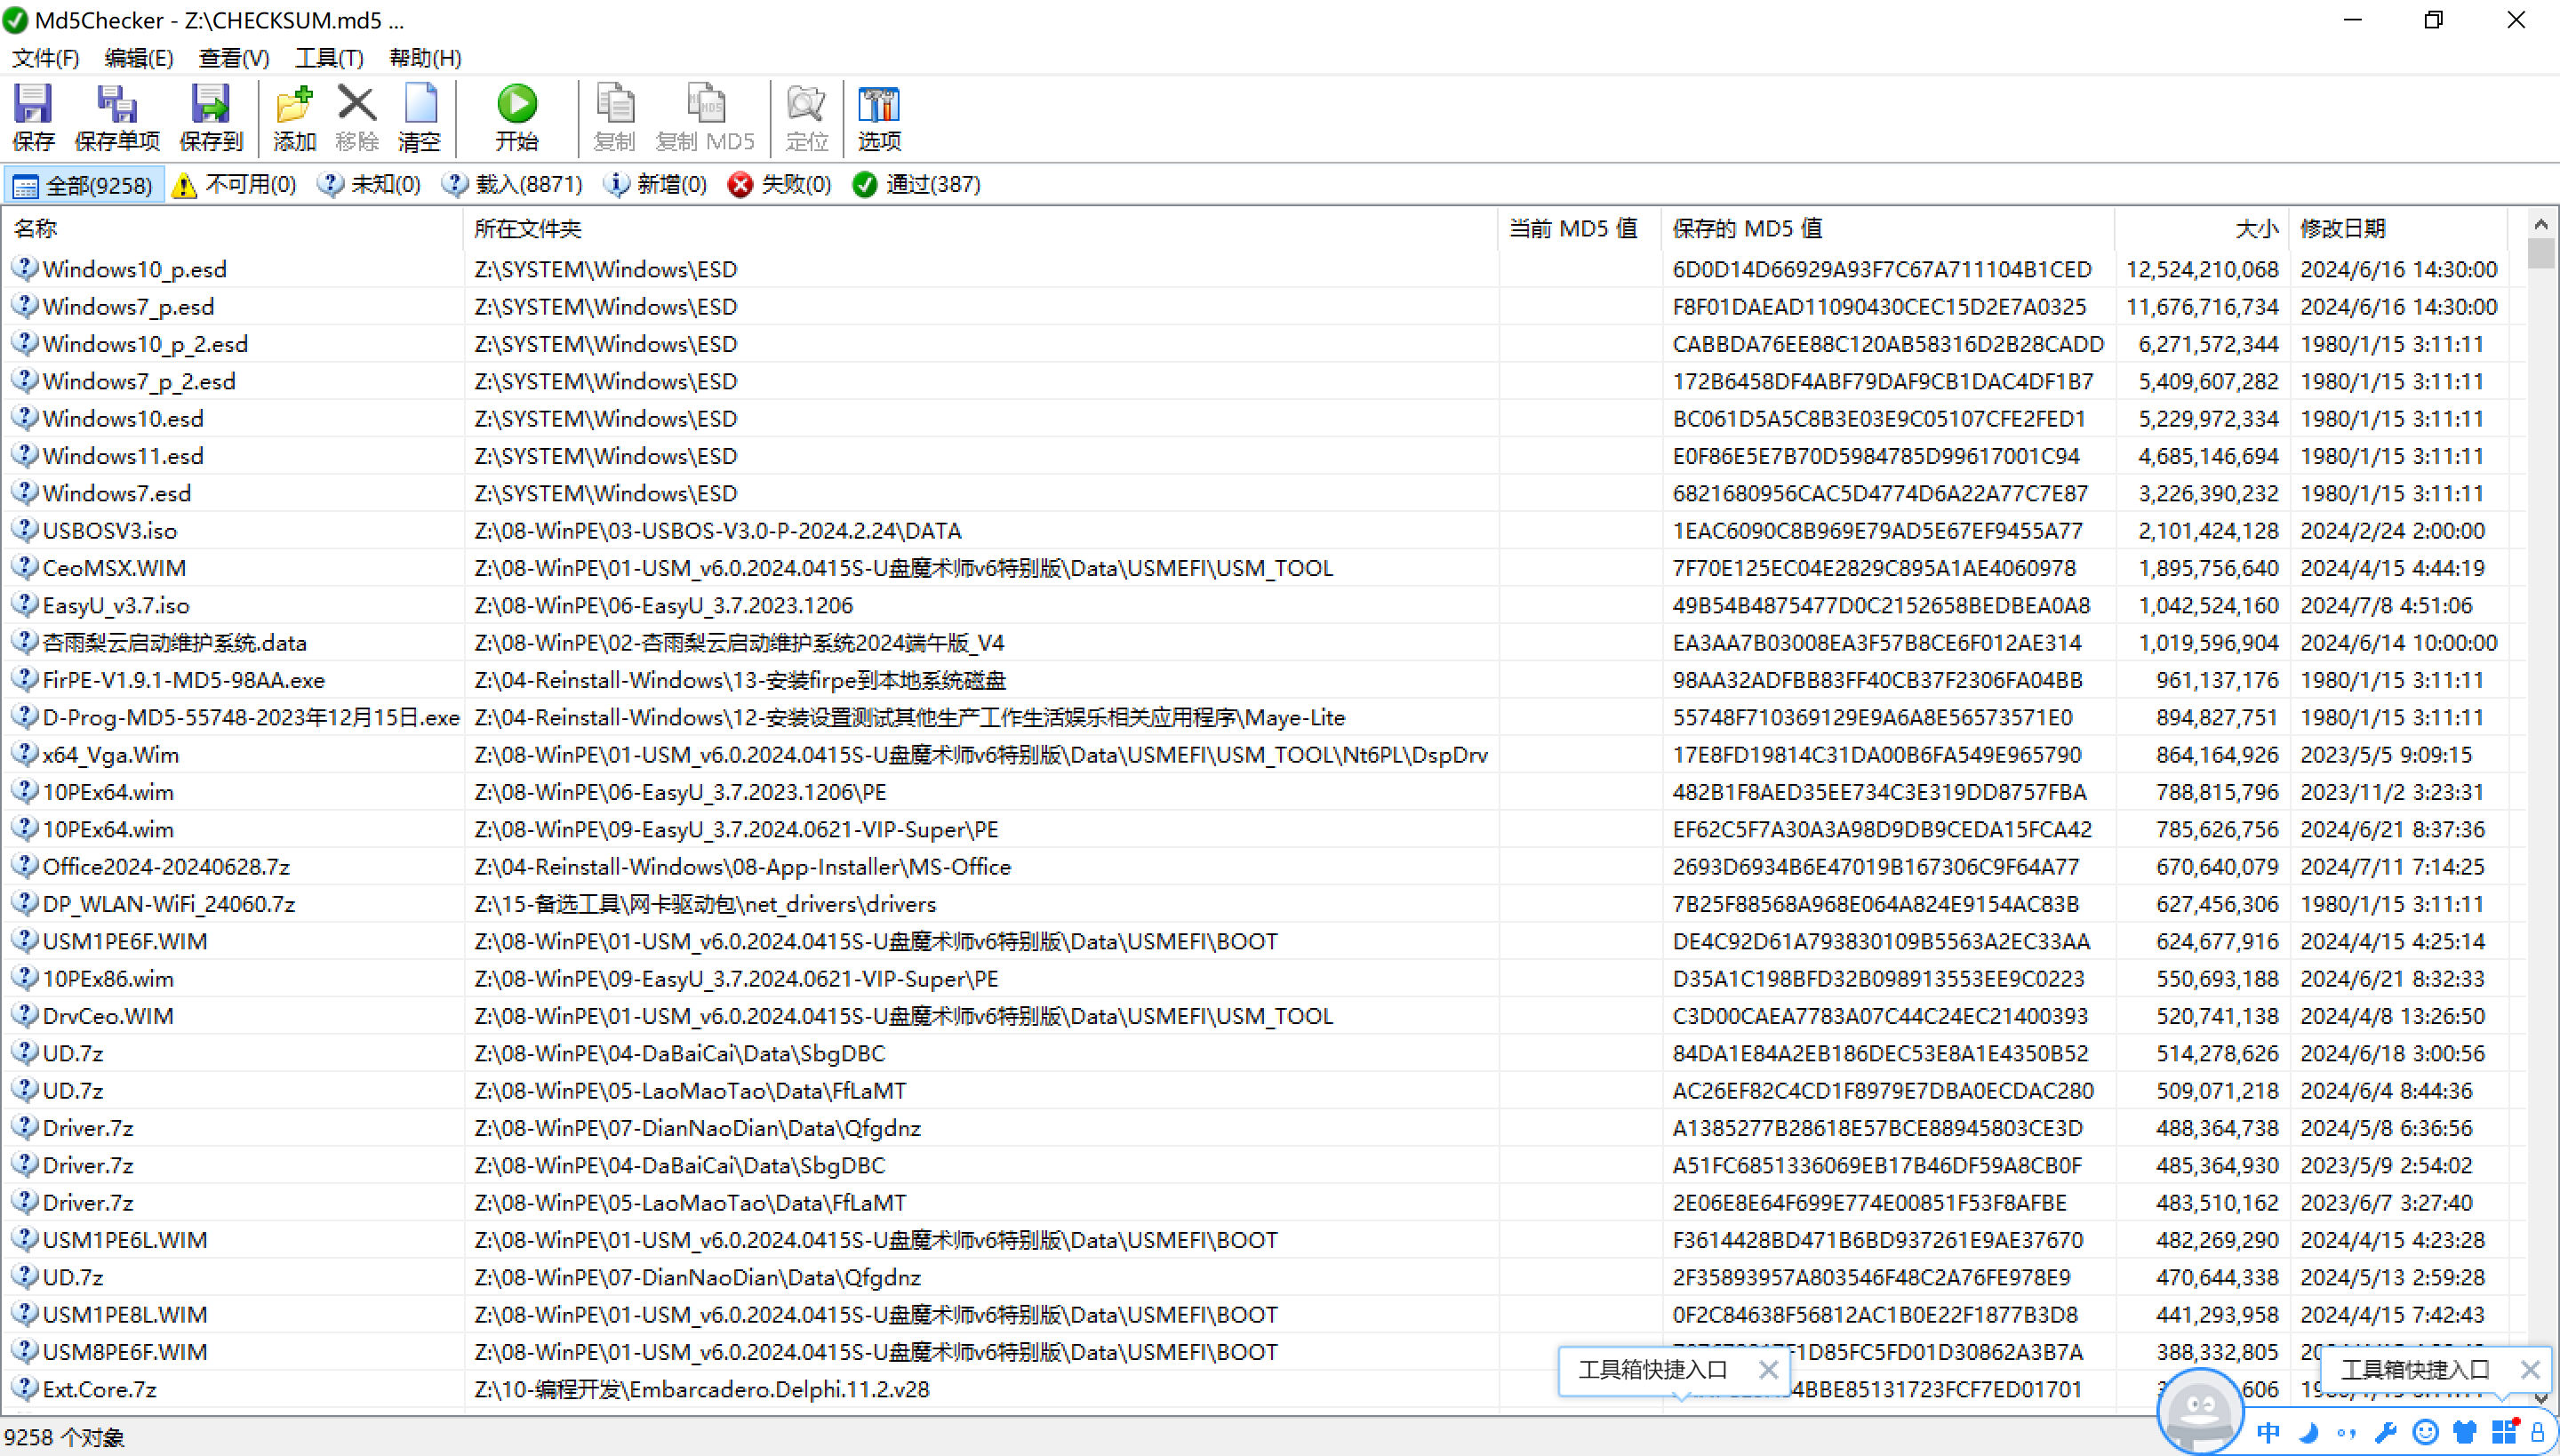Image resolution: width=2560 pixels, height=1456 pixels.
Task: Click the smiley emoji icon in input bar
Action: pyautogui.click(x=2425, y=1432)
